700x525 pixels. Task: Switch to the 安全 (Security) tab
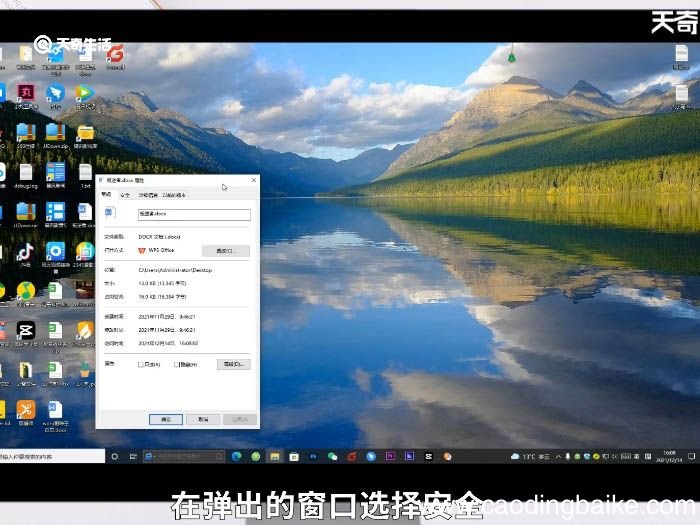[125, 195]
